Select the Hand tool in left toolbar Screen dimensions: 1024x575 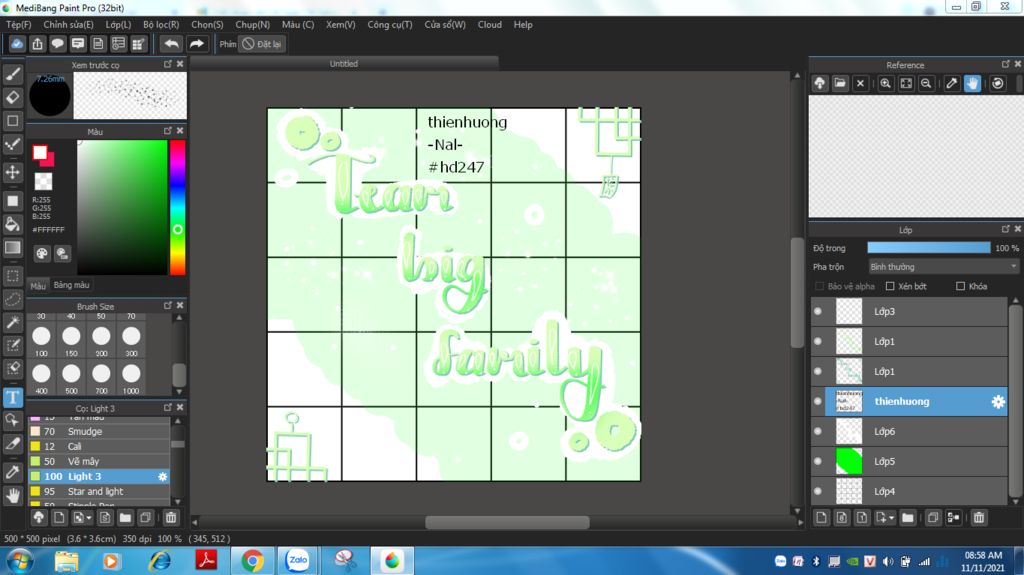click(x=12, y=496)
